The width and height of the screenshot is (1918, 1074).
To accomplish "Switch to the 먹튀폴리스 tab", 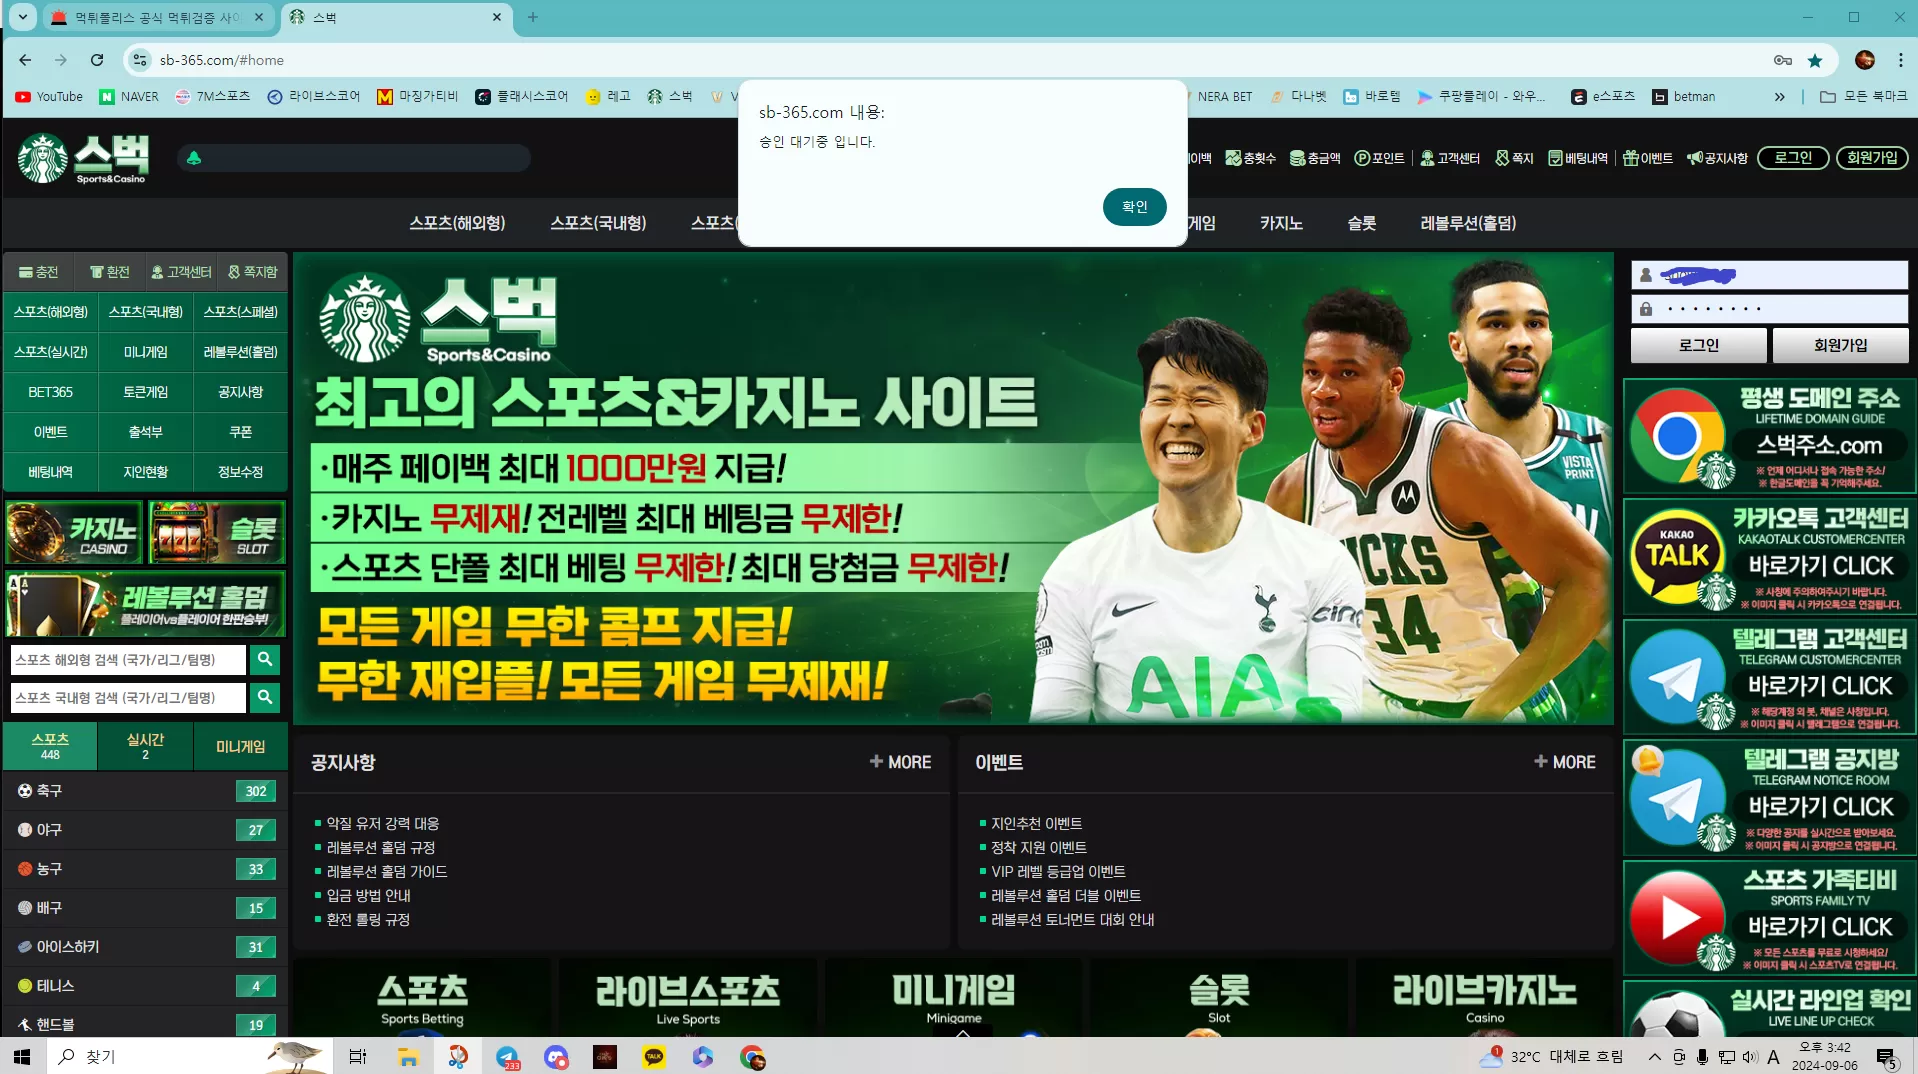I will point(159,17).
